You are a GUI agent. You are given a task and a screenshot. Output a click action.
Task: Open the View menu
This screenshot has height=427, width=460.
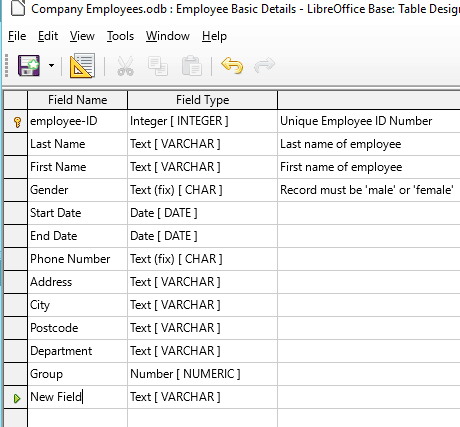(82, 36)
